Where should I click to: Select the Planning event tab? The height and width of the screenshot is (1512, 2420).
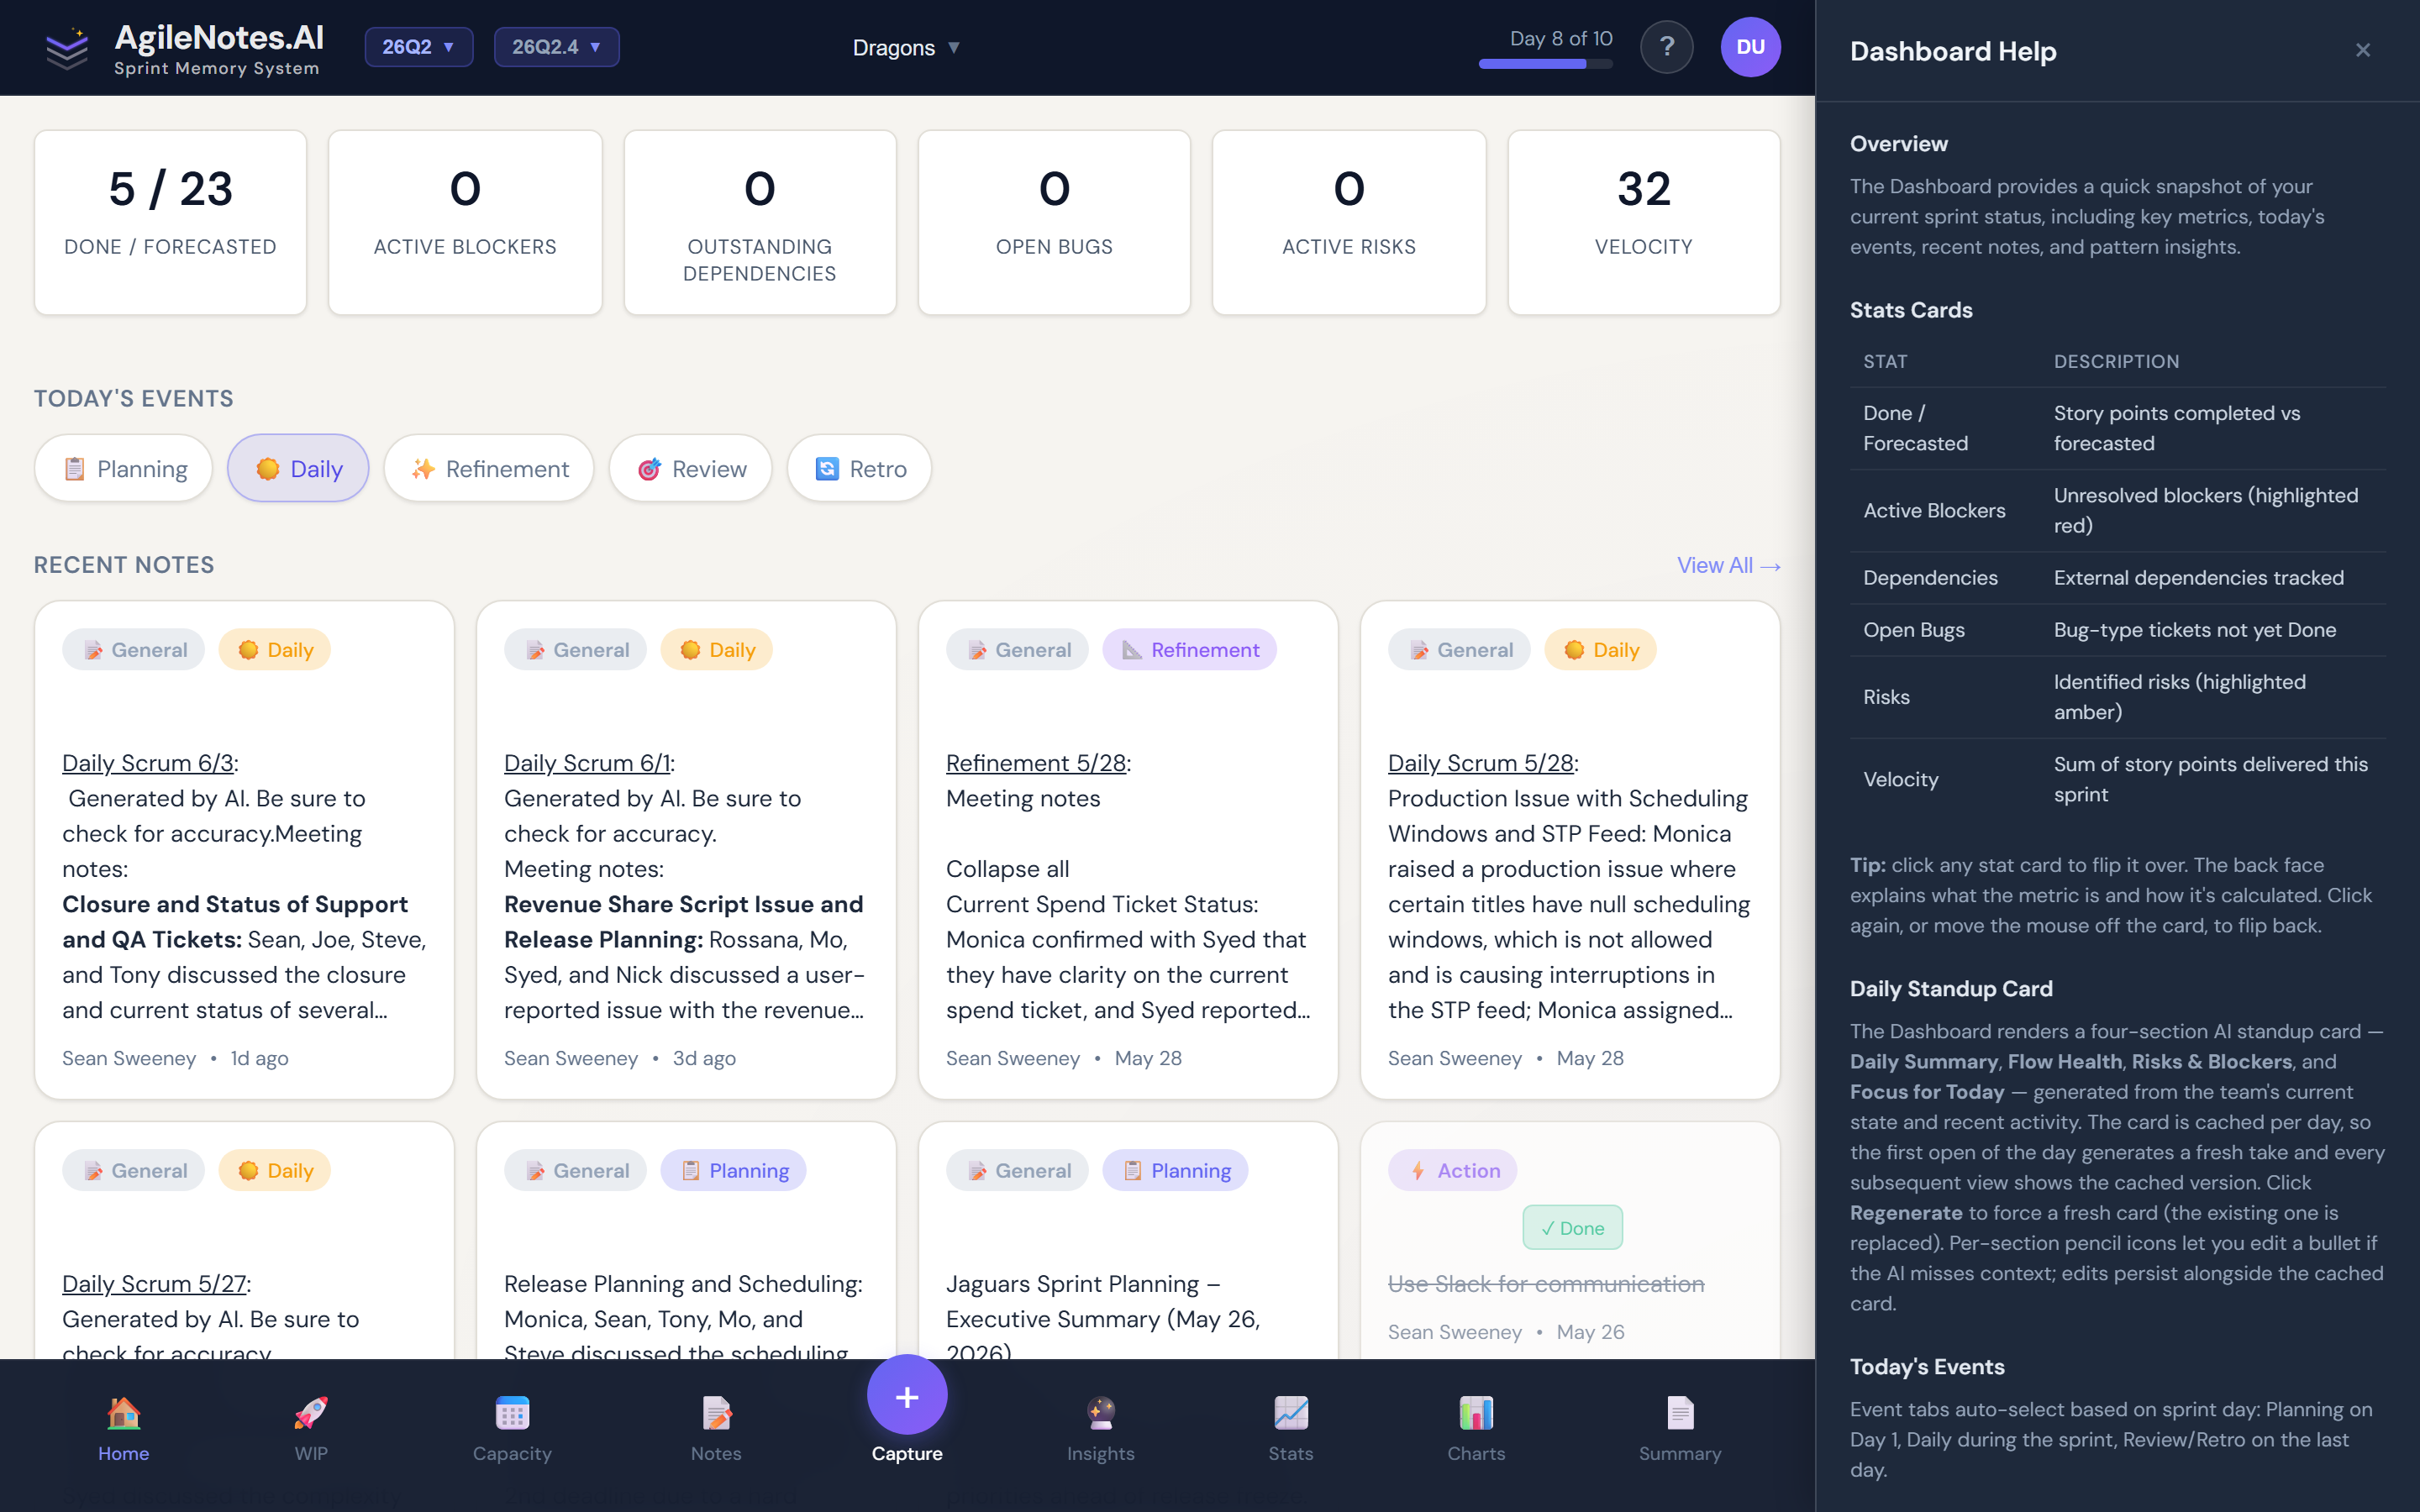(124, 468)
